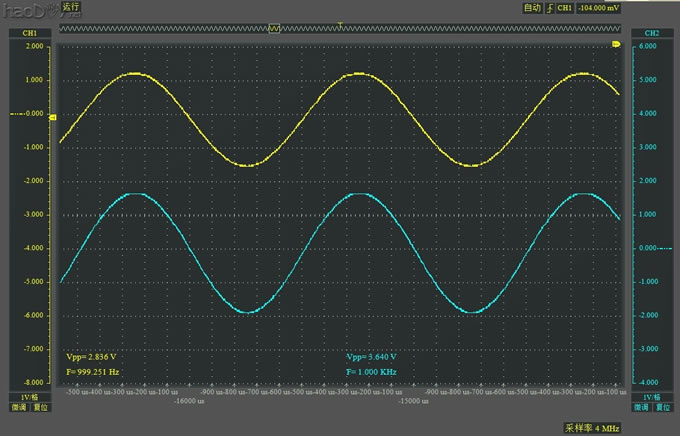
Task: Click CH2 微调 fine-tune button
Action: coord(641,407)
